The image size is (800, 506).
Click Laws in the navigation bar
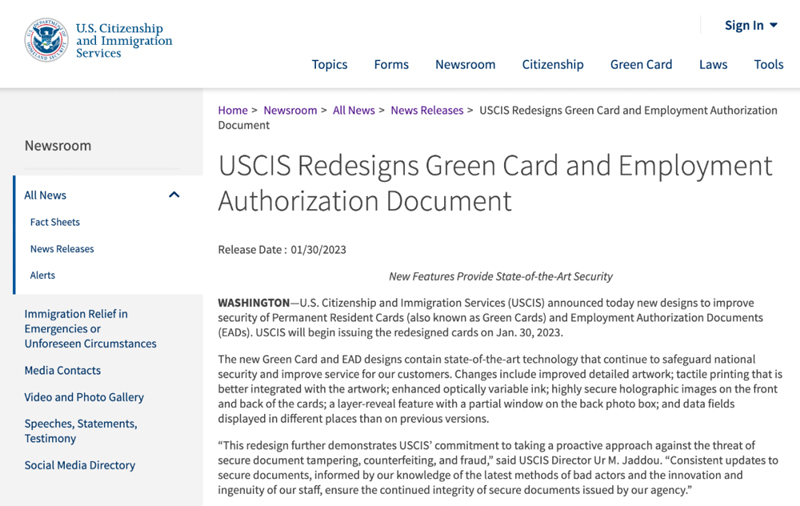(713, 64)
